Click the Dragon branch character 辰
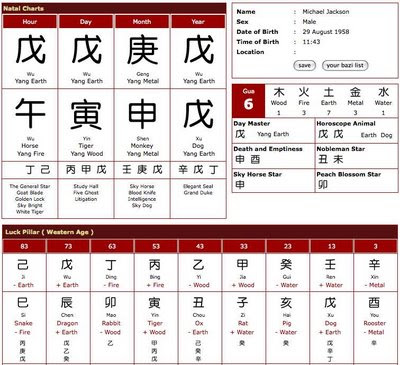 (67, 303)
